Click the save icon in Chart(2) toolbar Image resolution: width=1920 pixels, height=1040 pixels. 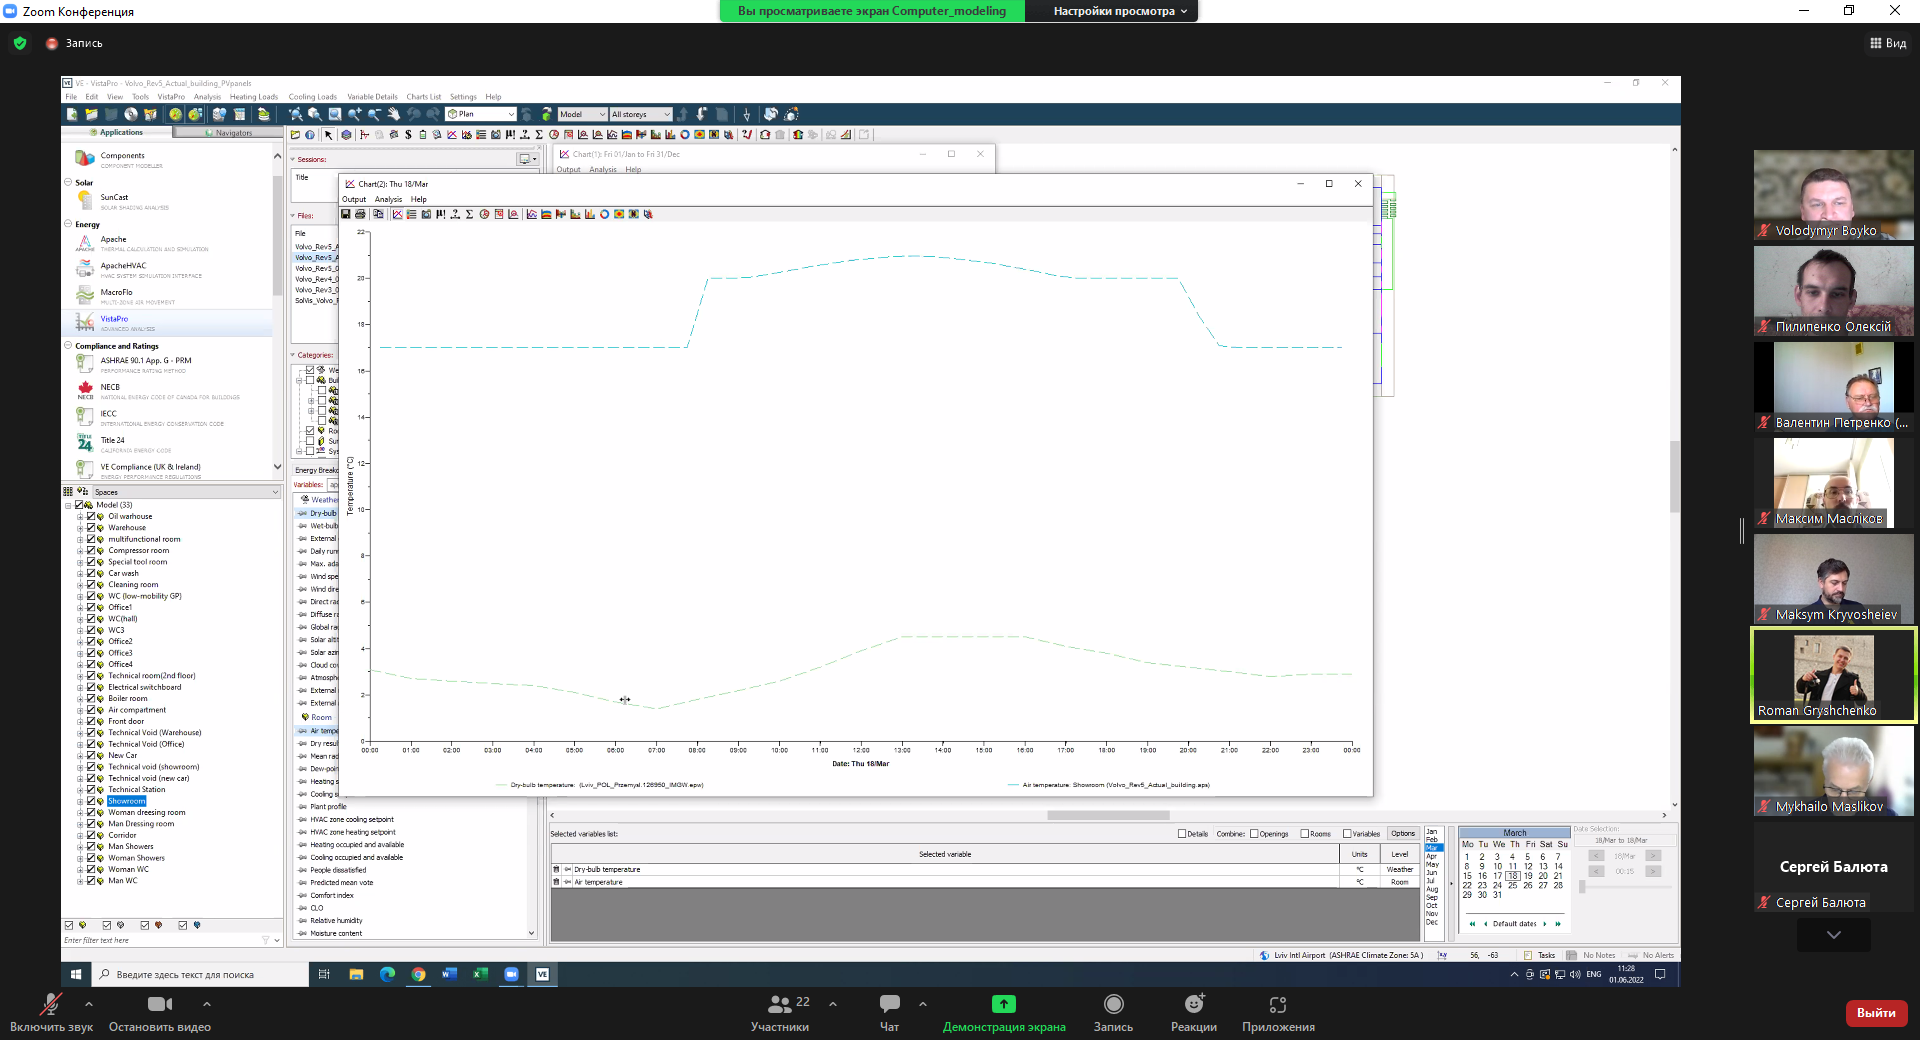coord(346,214)
